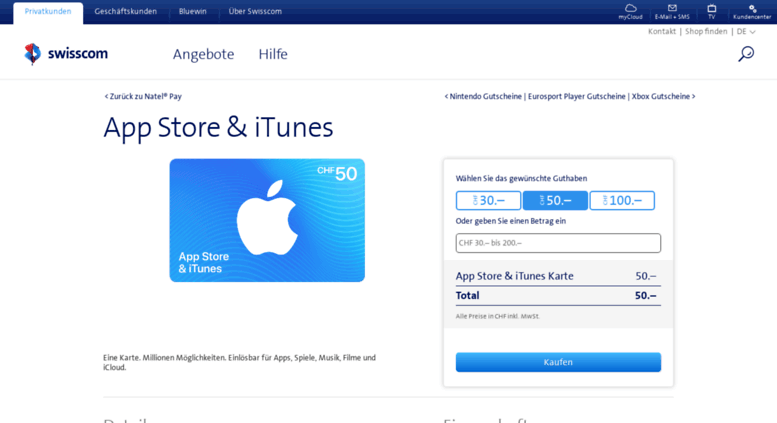The image size is (777, 423).
Task: Select the CHF 50.– amount option
Action: click(555, 201)
